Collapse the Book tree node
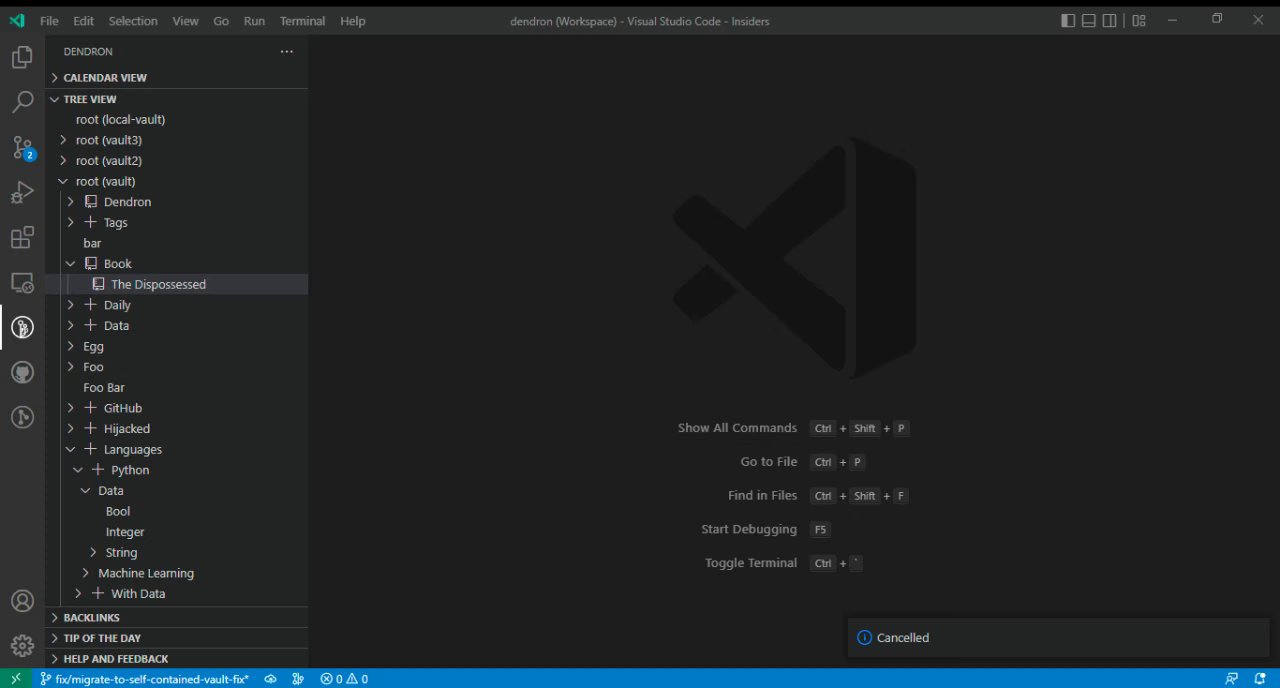The height and width of the screenshot is (688, 1280). 70,264
